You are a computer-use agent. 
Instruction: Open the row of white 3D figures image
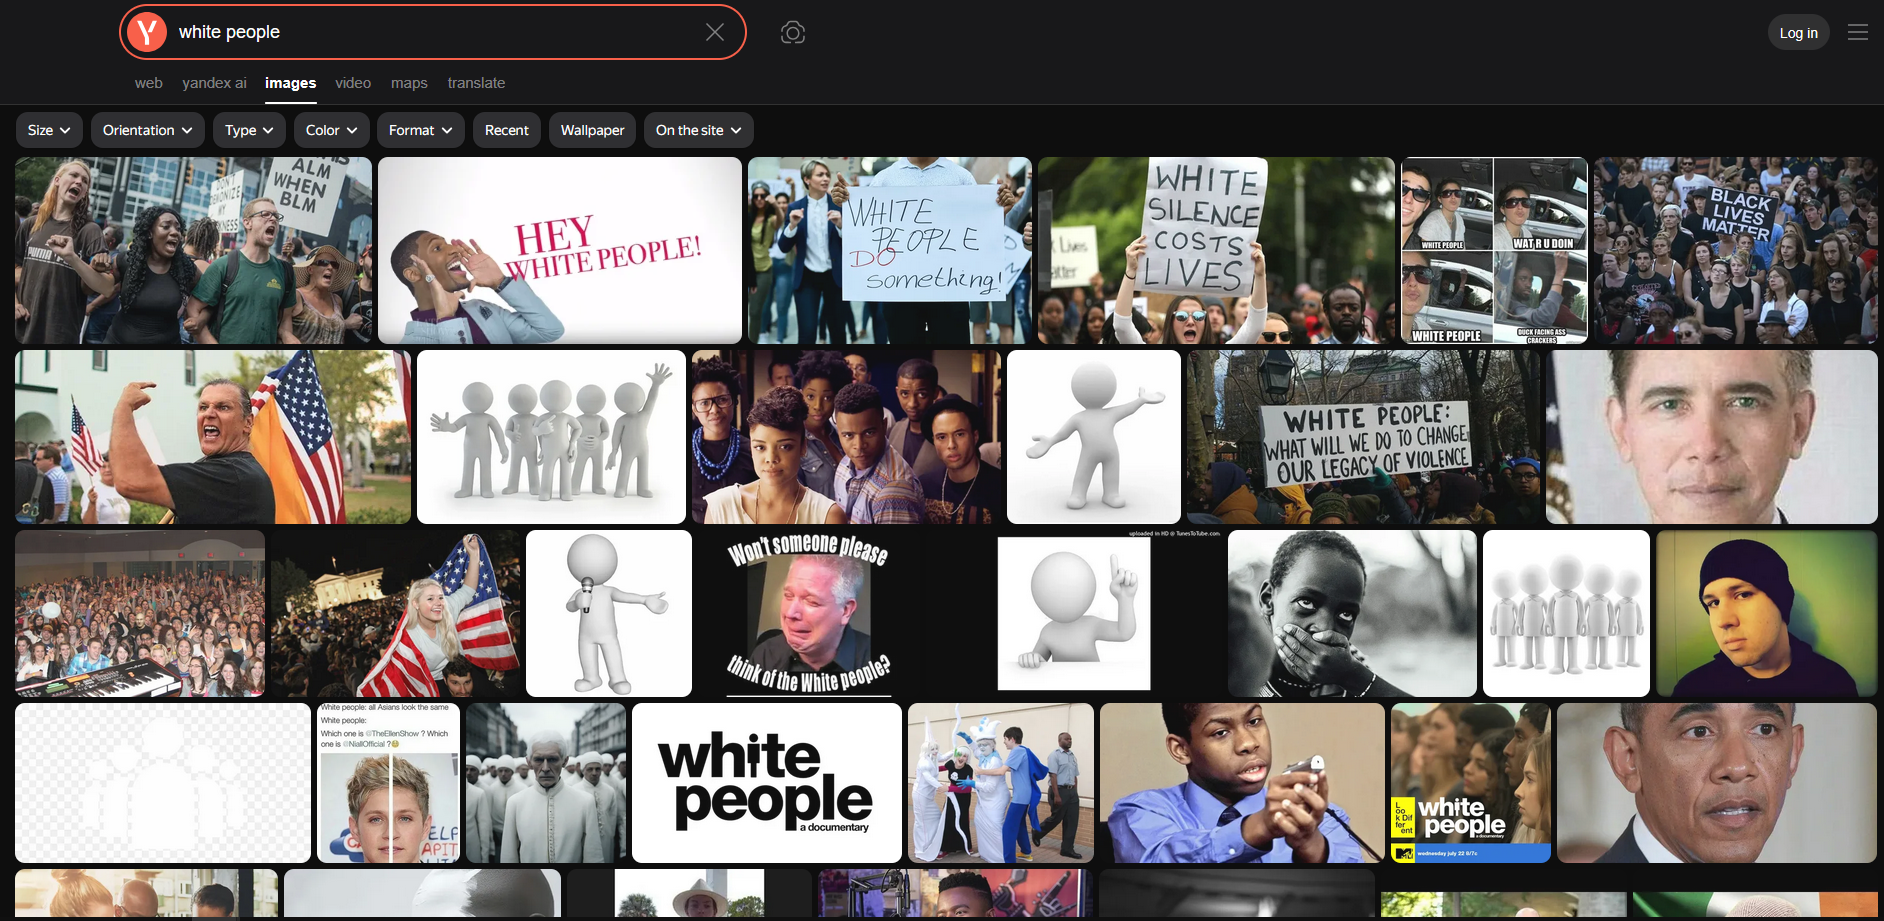(1566, 613)
